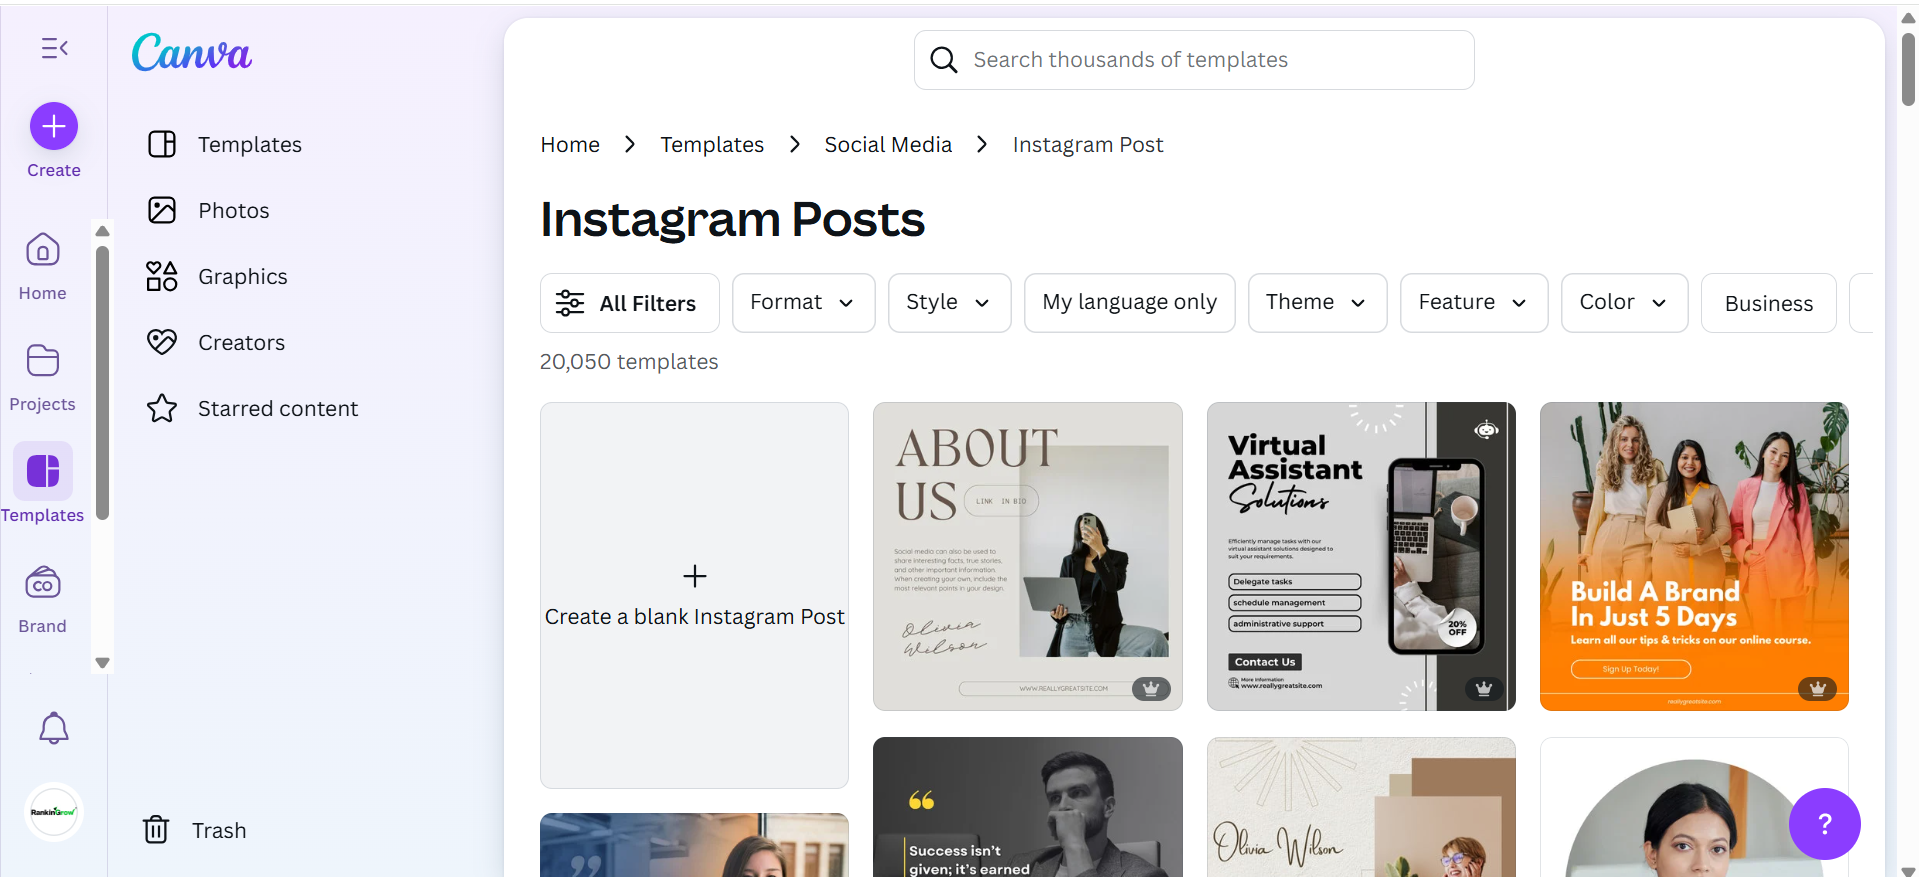Create a blank Instagram Post

point(694,595)
